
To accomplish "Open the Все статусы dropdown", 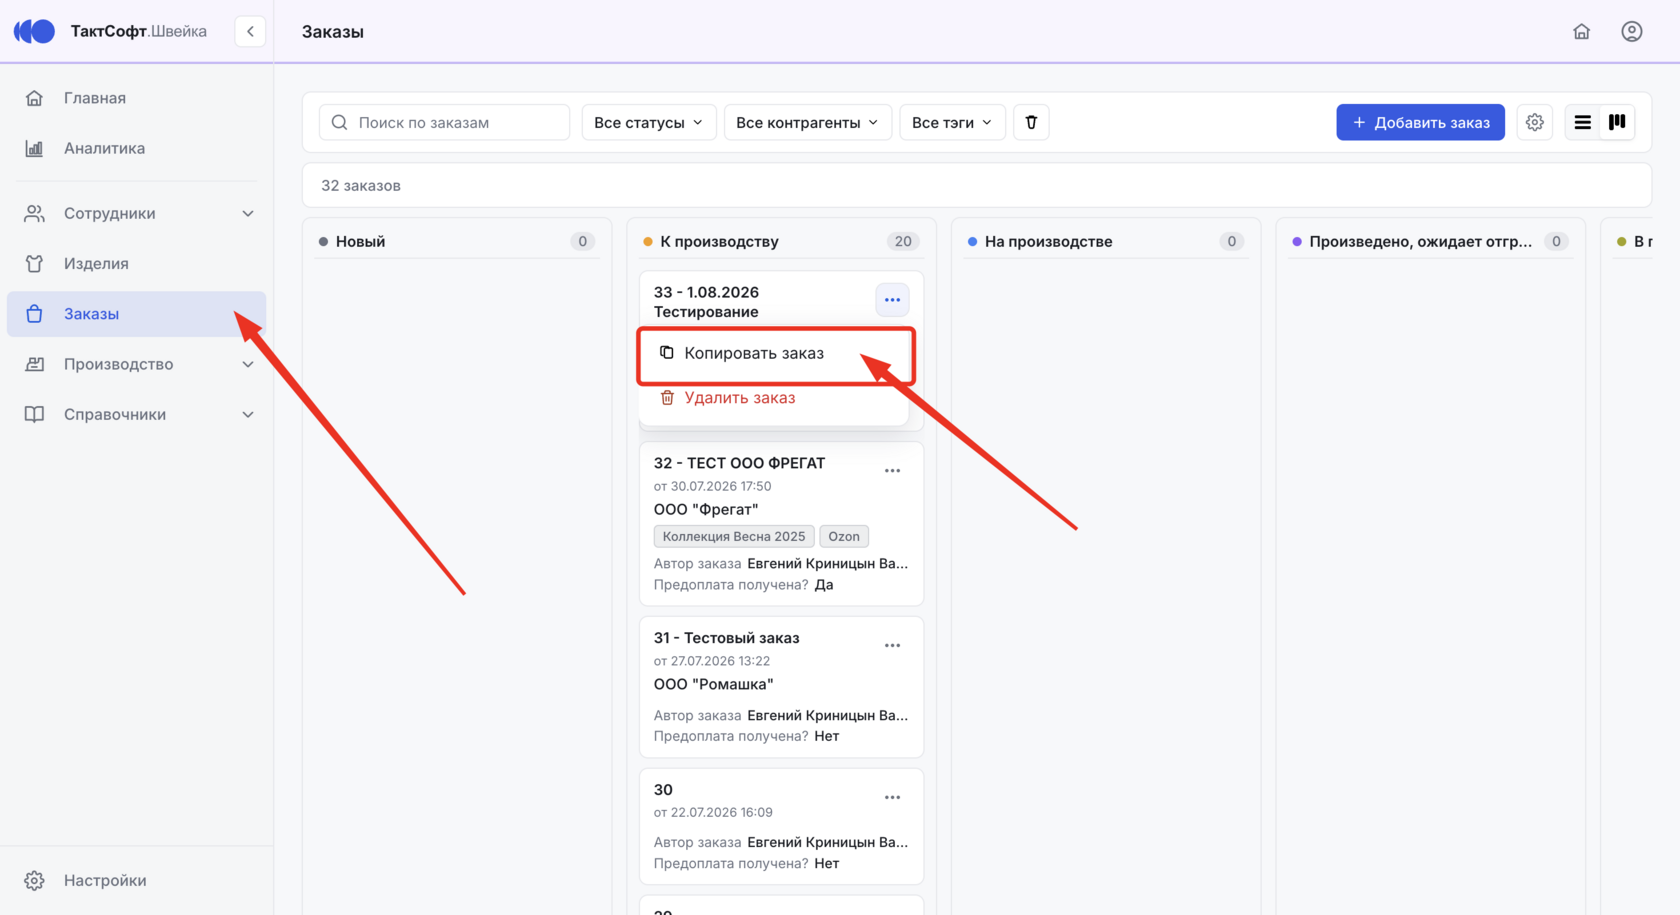I will pyautogui.click(x=648, y=122).
